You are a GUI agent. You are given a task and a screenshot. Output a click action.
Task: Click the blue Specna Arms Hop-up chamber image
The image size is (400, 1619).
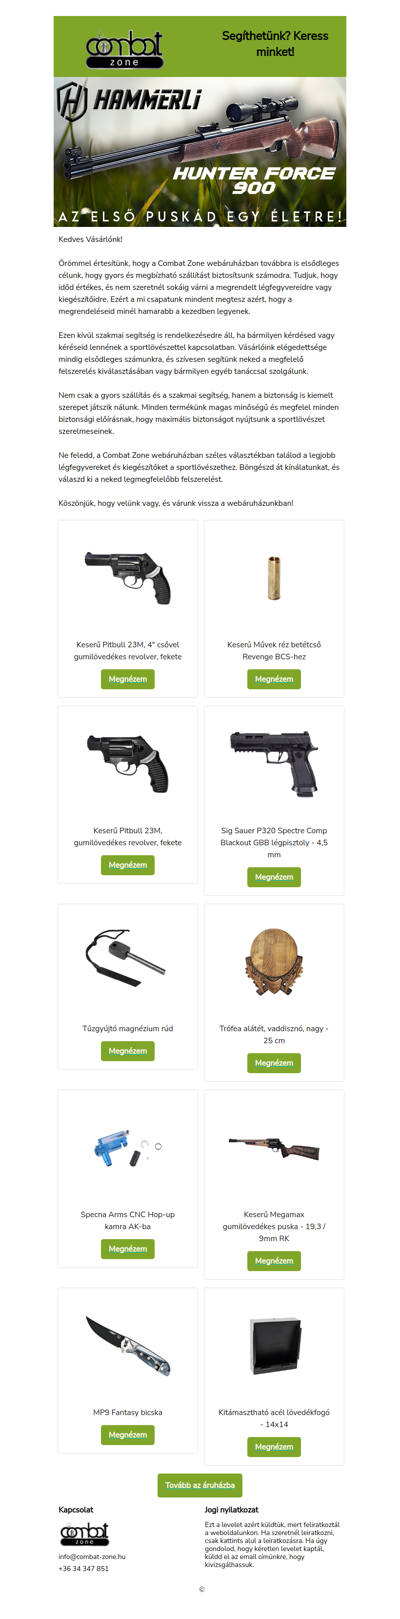[128, 1147]
